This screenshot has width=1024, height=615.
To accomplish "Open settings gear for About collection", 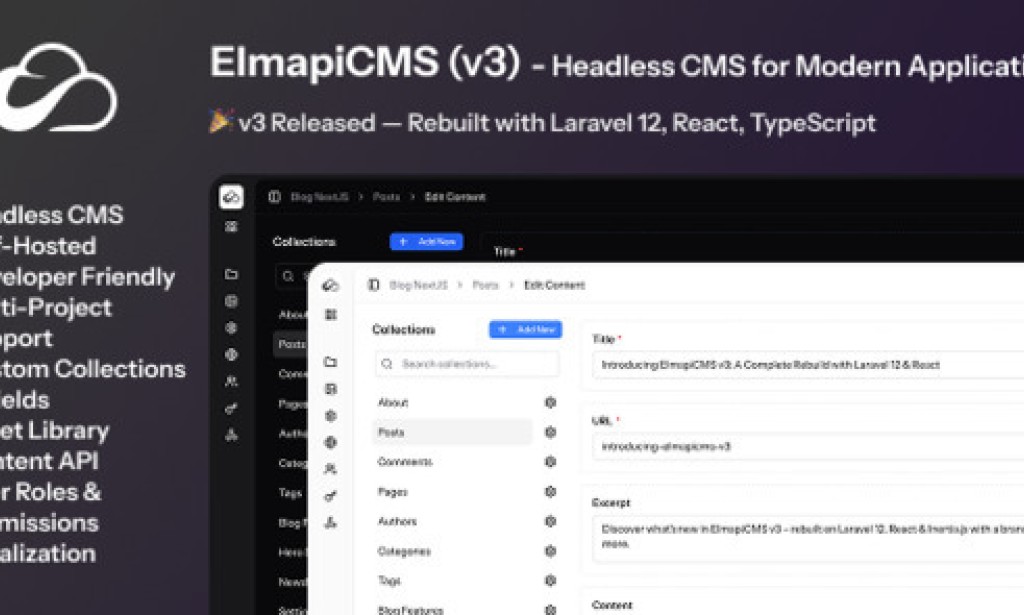I will (x=551, y=402).
